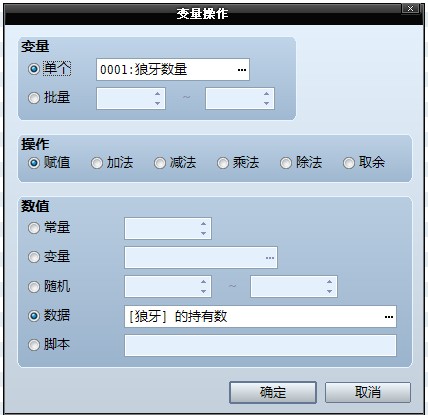428x415 pixels.
Task: Choose the 乘法 (multiply) operation
Action: pyautogui.click(x=223, y=163)
